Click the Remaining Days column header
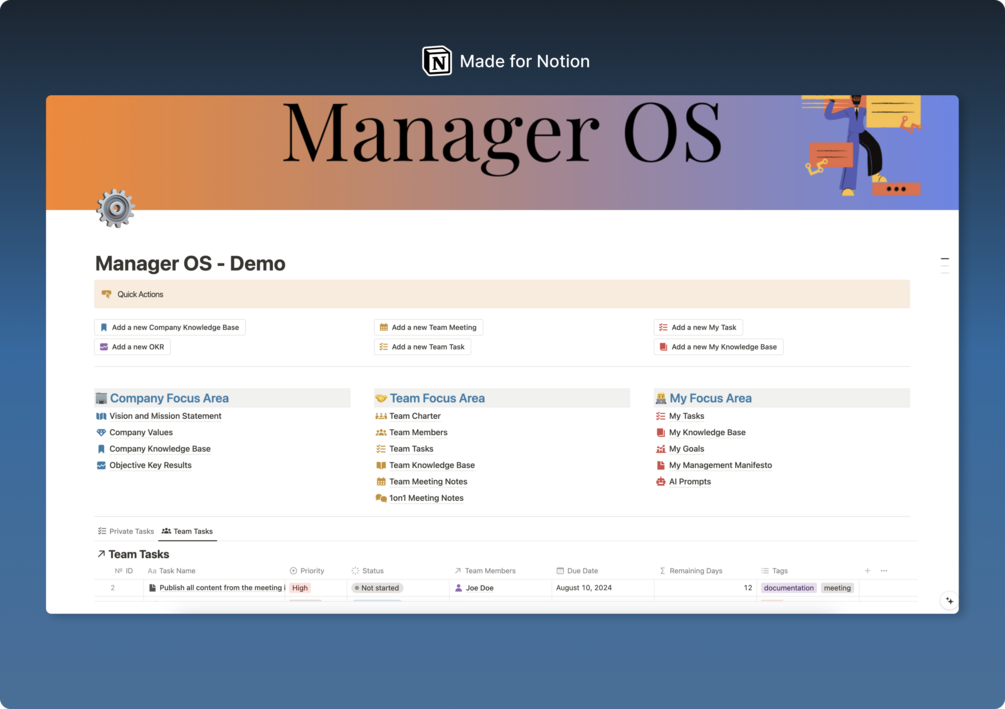 pyautogui.click(x=690, y=571)
